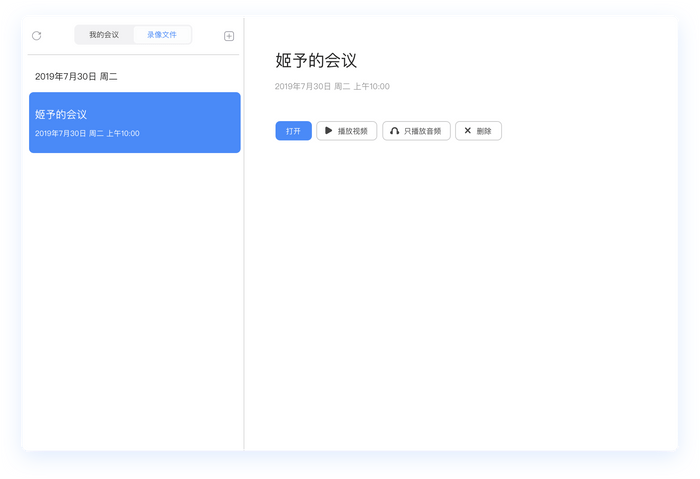Switch to the 我的会议 tab
Image resolution: width=700 pixels, height=479 pixels.
click(x=104, y=35)
